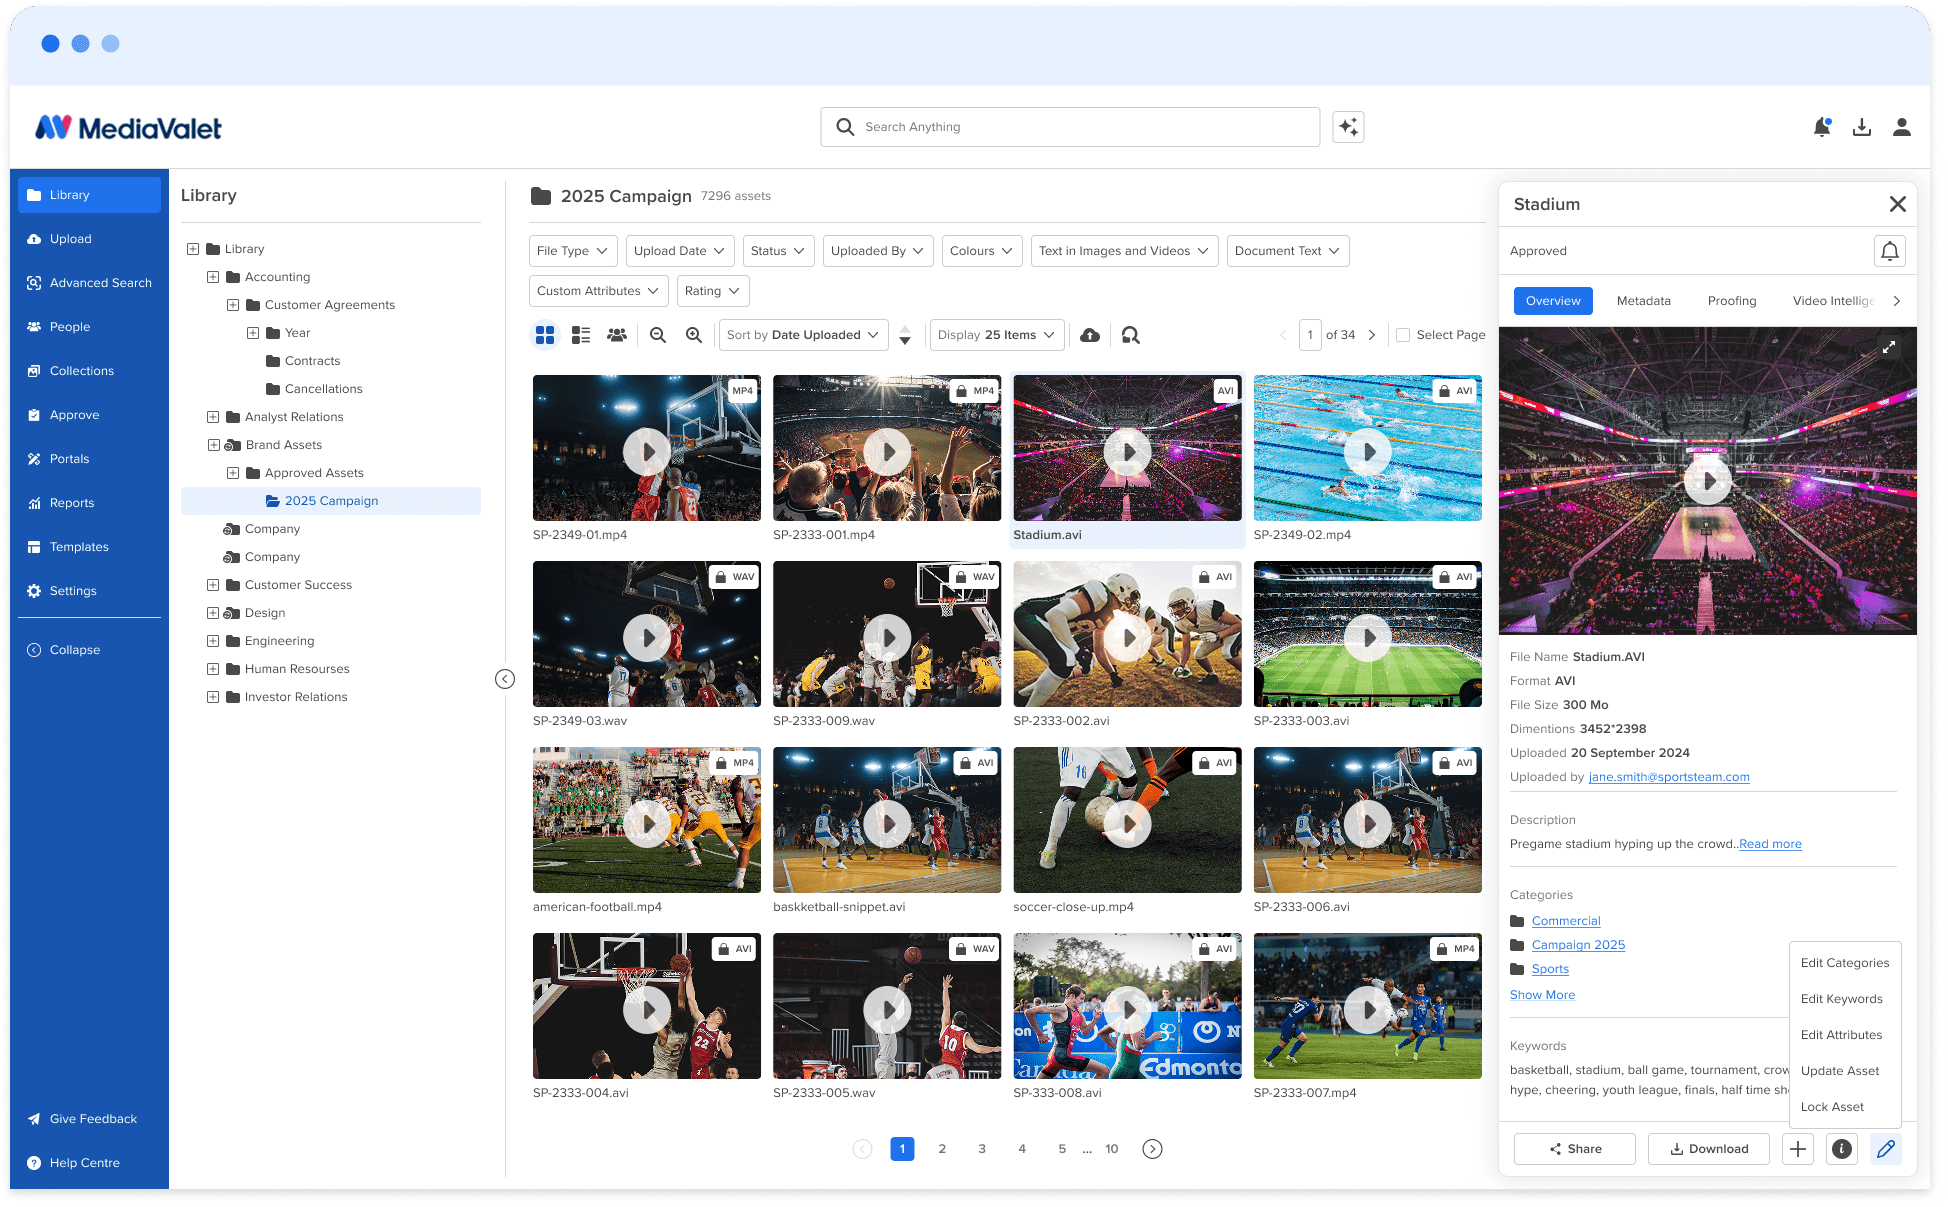Click next page arrow at bottom pagination
The width and height of the screenshot is (1948, 1207).
[x=1152, y=1149]
